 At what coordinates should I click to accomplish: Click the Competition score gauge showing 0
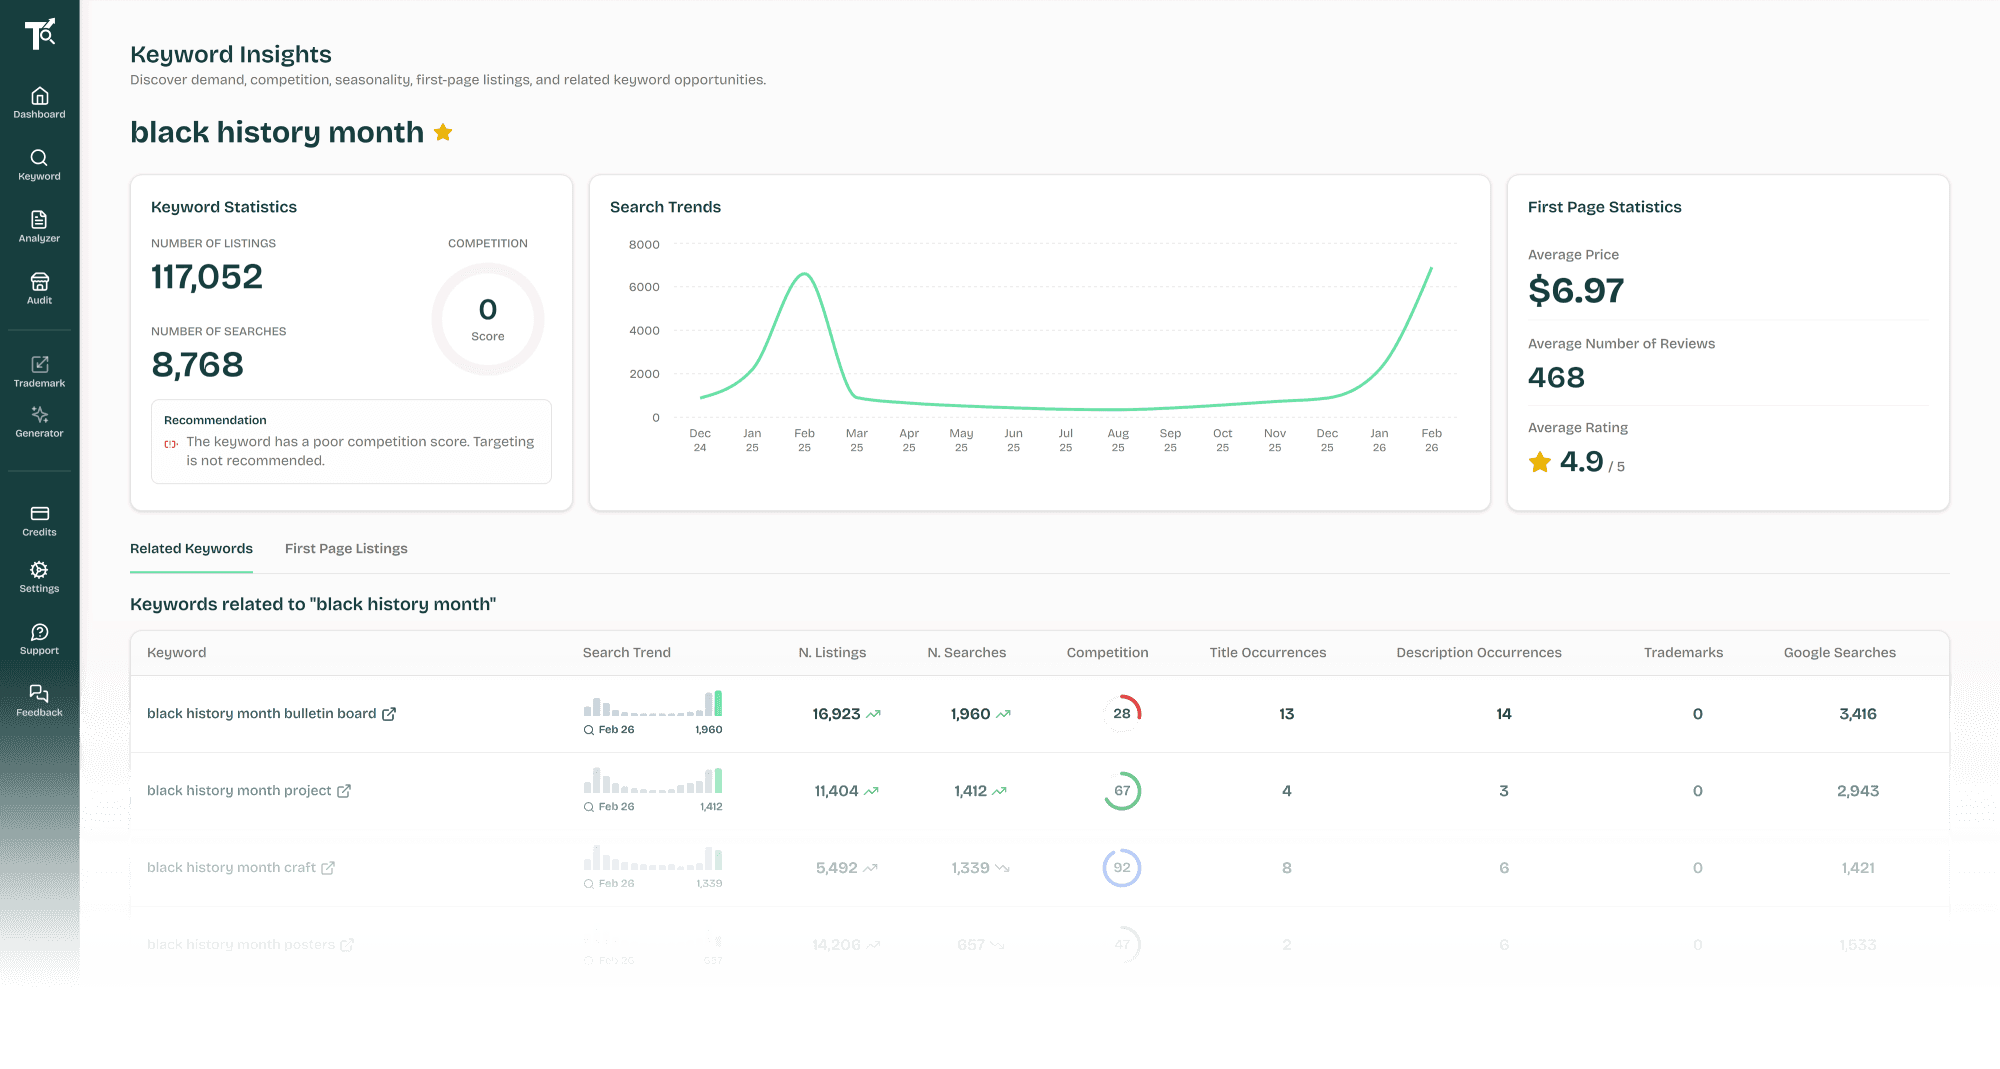click(x=487, y=318)
